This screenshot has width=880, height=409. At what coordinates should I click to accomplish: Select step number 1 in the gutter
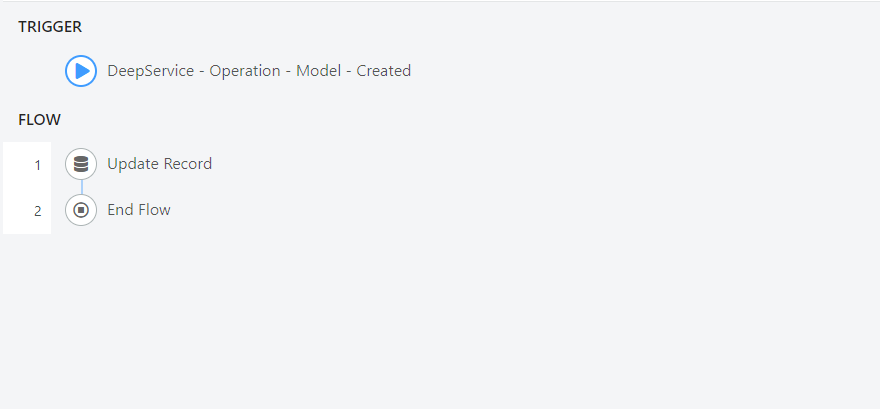pyautogui.click(x=38, y=166)
